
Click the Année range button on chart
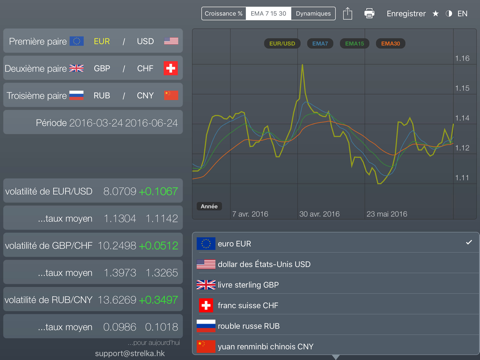209,206
